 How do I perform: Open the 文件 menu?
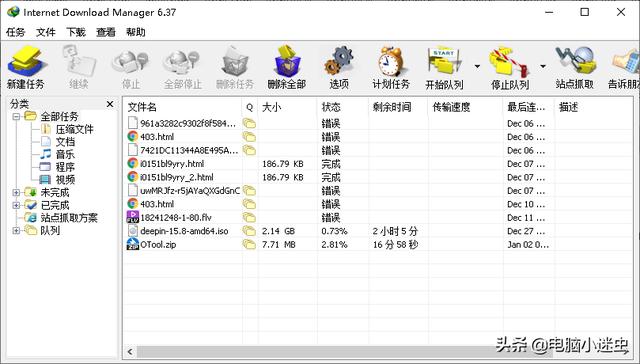click(46, 32)
